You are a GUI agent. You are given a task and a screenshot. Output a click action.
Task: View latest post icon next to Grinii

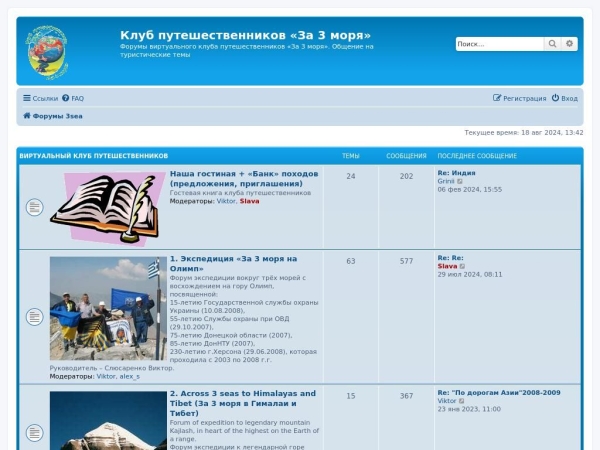[460, 181]
